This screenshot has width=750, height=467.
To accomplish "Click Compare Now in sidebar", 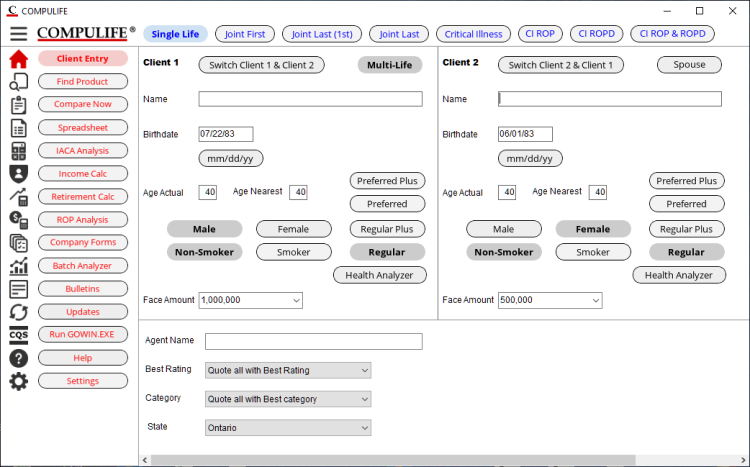I will (x=83, y=104).
